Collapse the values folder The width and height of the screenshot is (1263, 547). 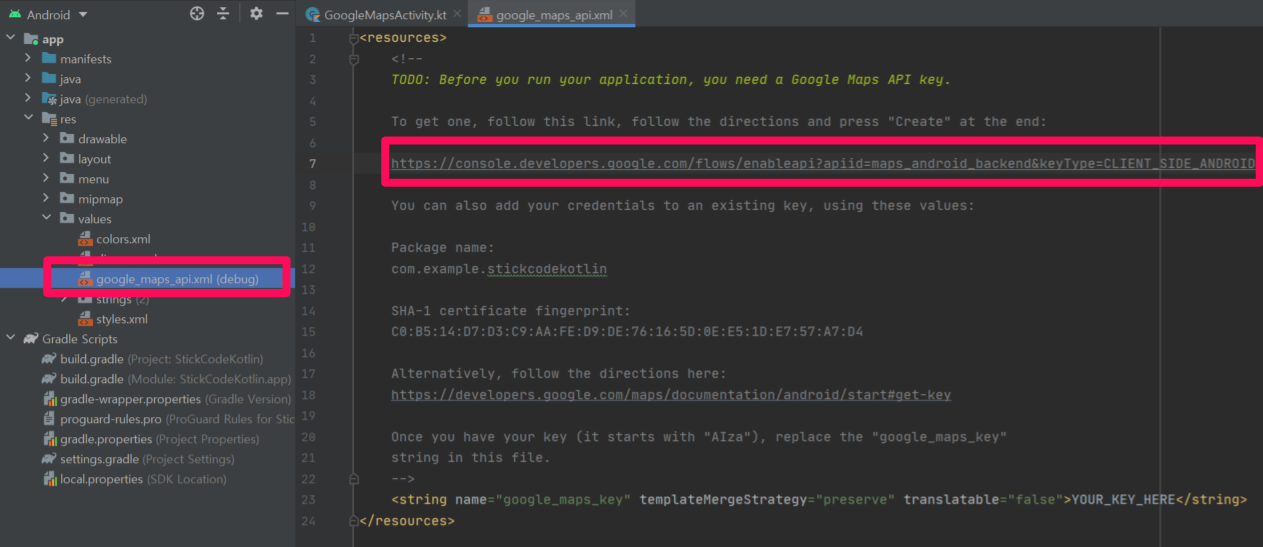(47, 219)
